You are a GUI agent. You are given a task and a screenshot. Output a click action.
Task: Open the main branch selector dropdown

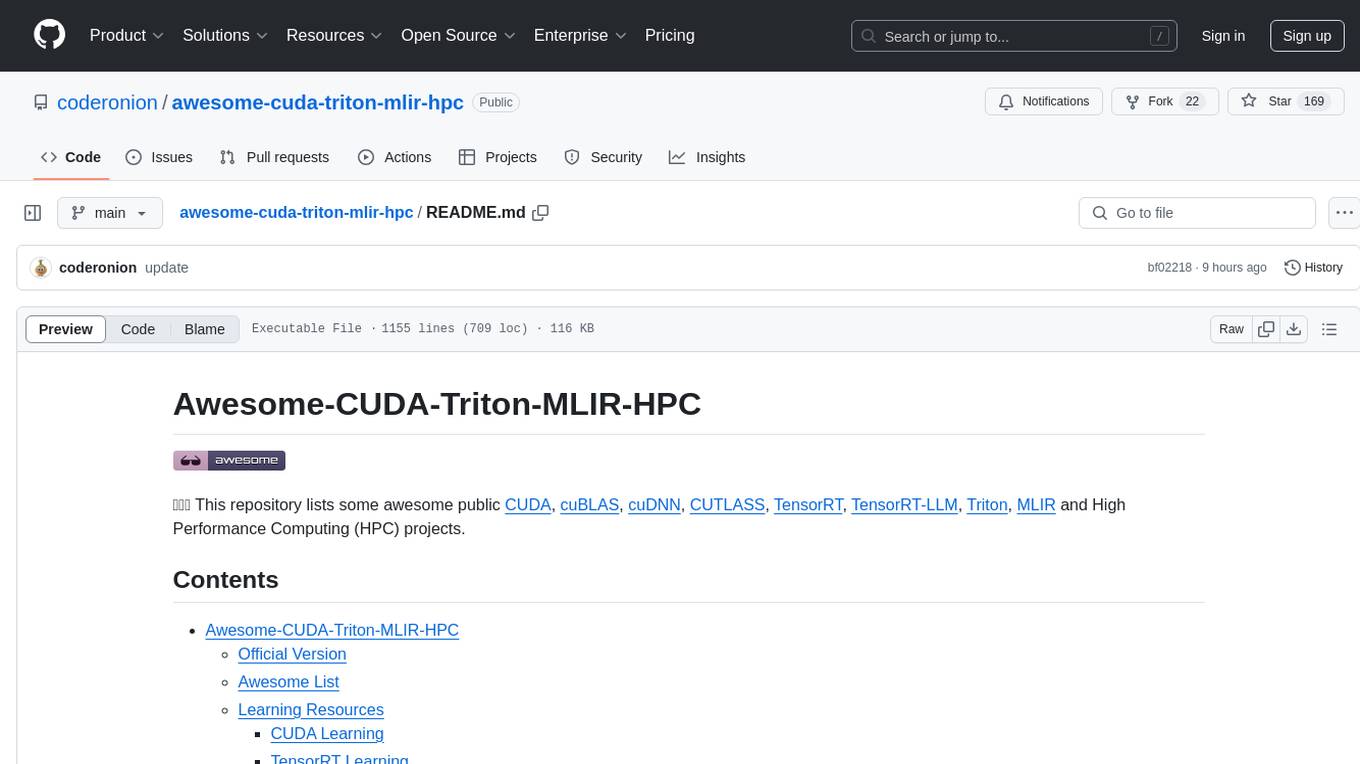pos(109,213)
